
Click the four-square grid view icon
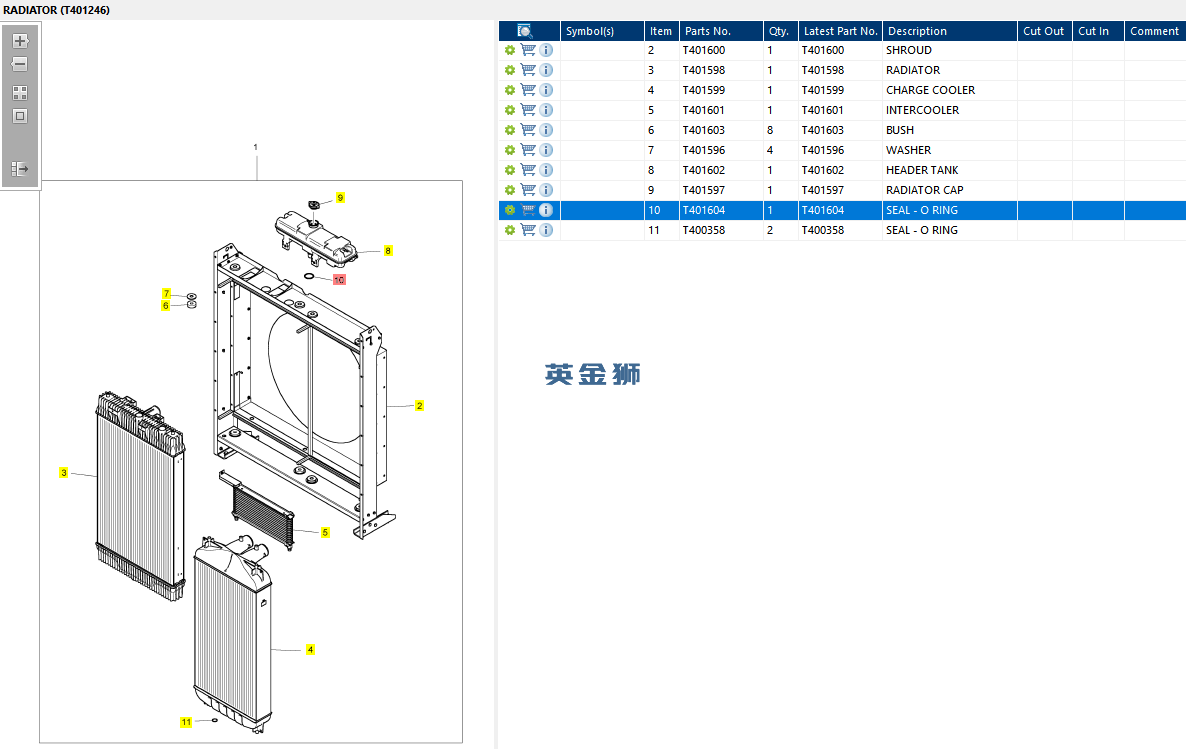pos(20,93)
